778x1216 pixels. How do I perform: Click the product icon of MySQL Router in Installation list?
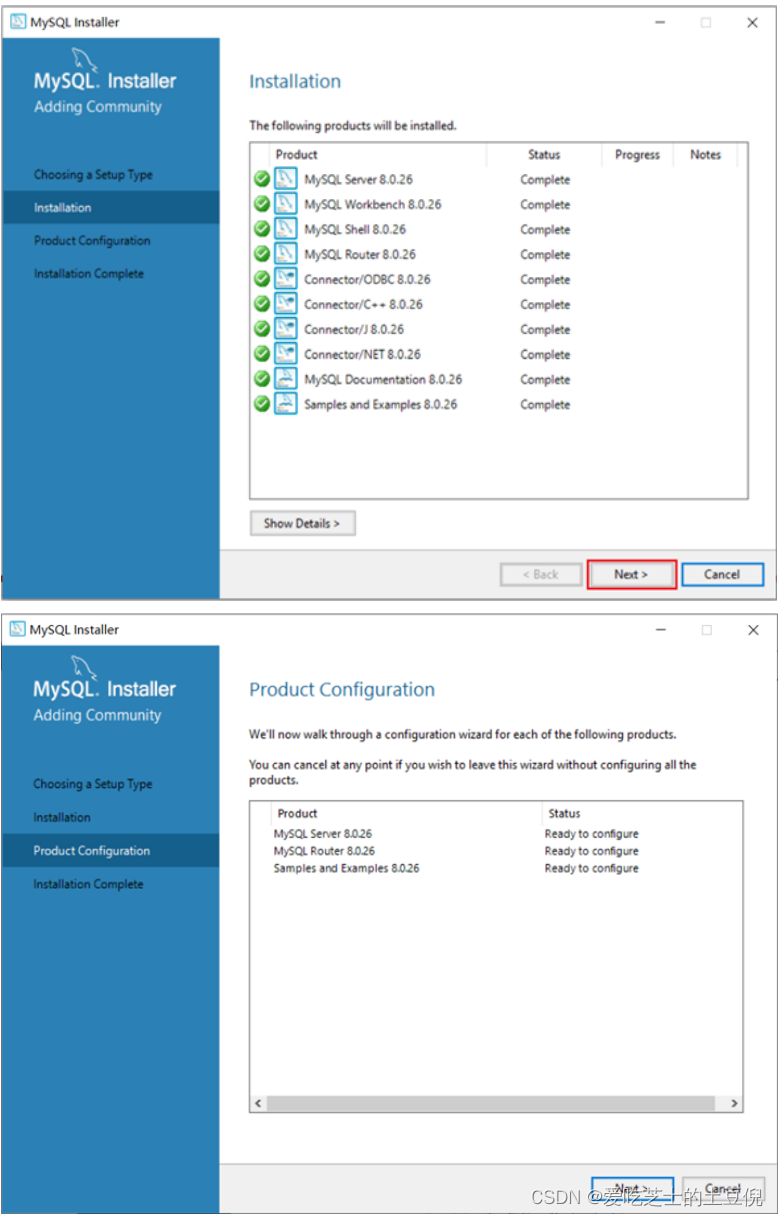(x=286, y=254)
